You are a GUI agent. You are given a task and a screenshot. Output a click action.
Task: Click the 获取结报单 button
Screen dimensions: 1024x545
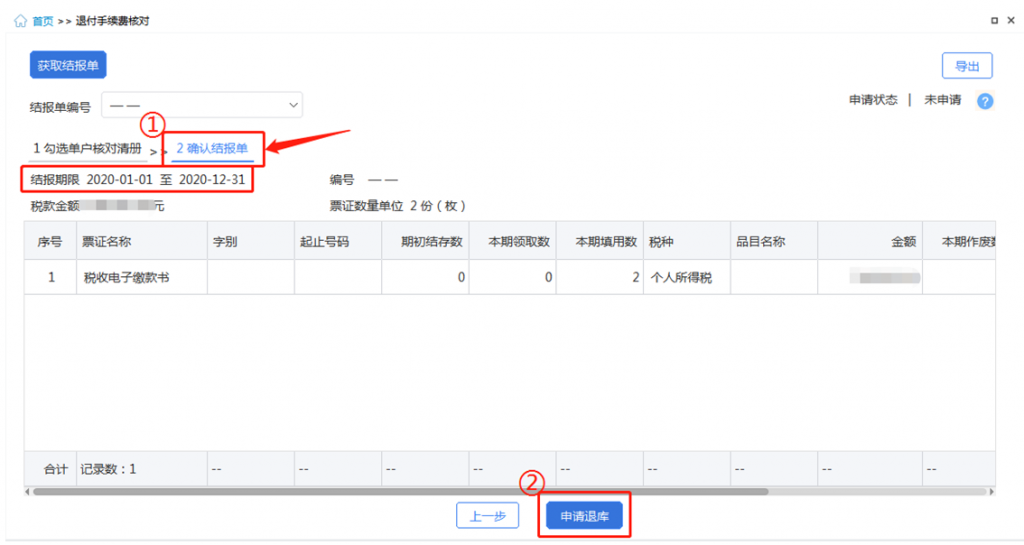tap(68, 65)
